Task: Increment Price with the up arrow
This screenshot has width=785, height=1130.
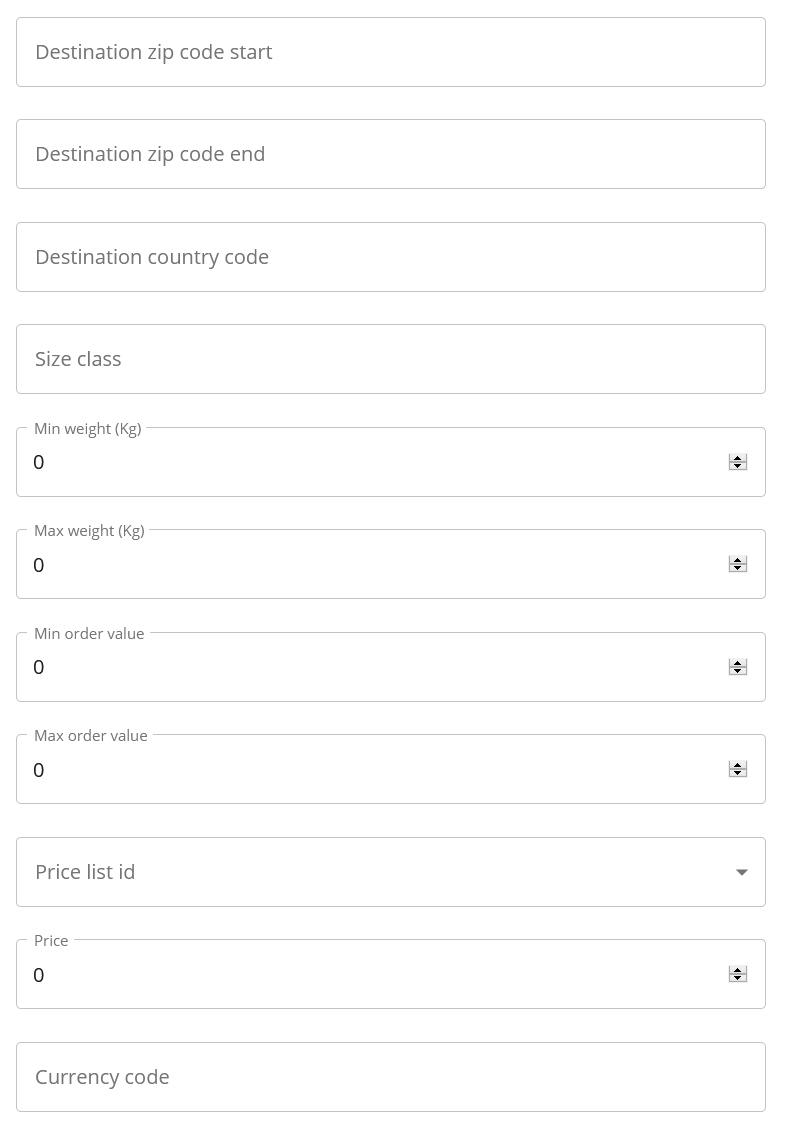Action: tap(738, 970)
